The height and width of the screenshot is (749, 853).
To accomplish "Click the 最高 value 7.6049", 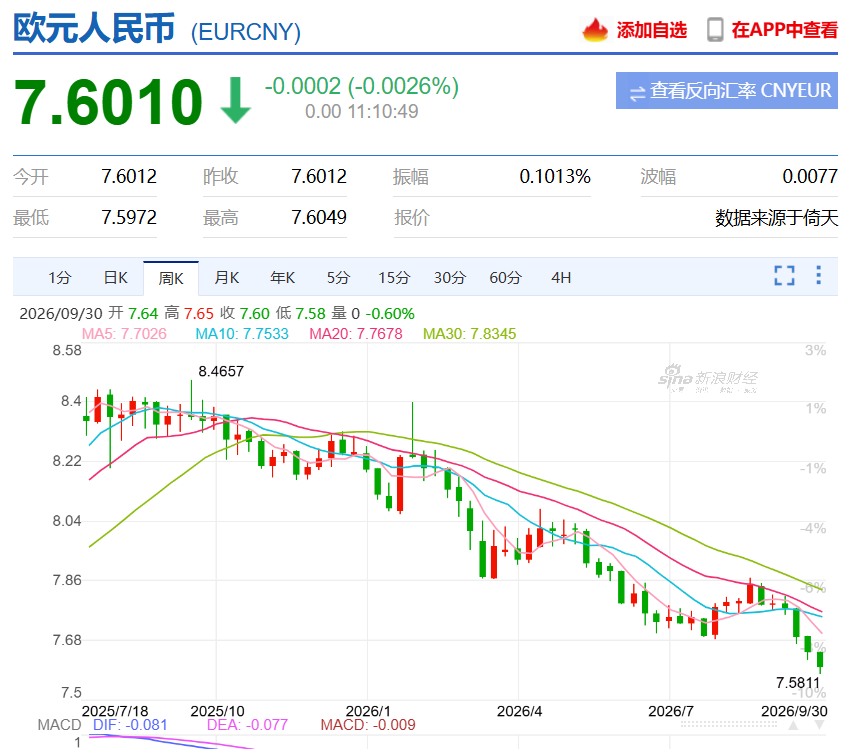I will pos(319,218).
